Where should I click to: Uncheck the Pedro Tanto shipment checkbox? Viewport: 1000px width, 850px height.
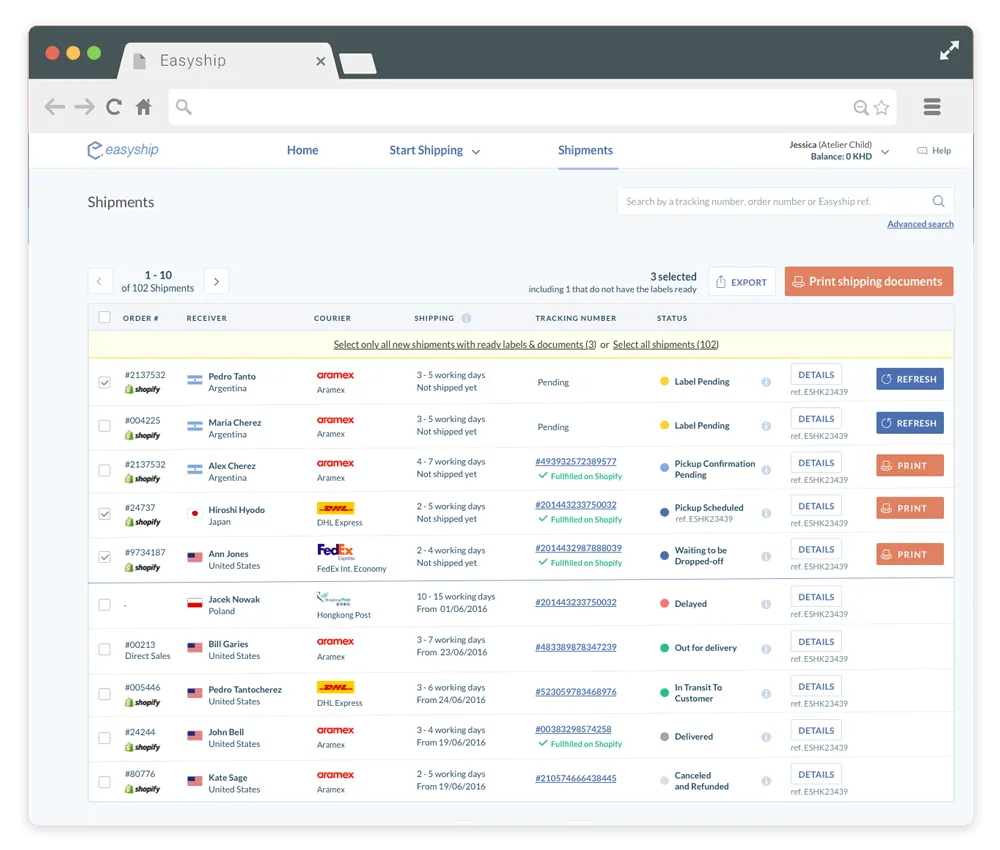point(105,382)
